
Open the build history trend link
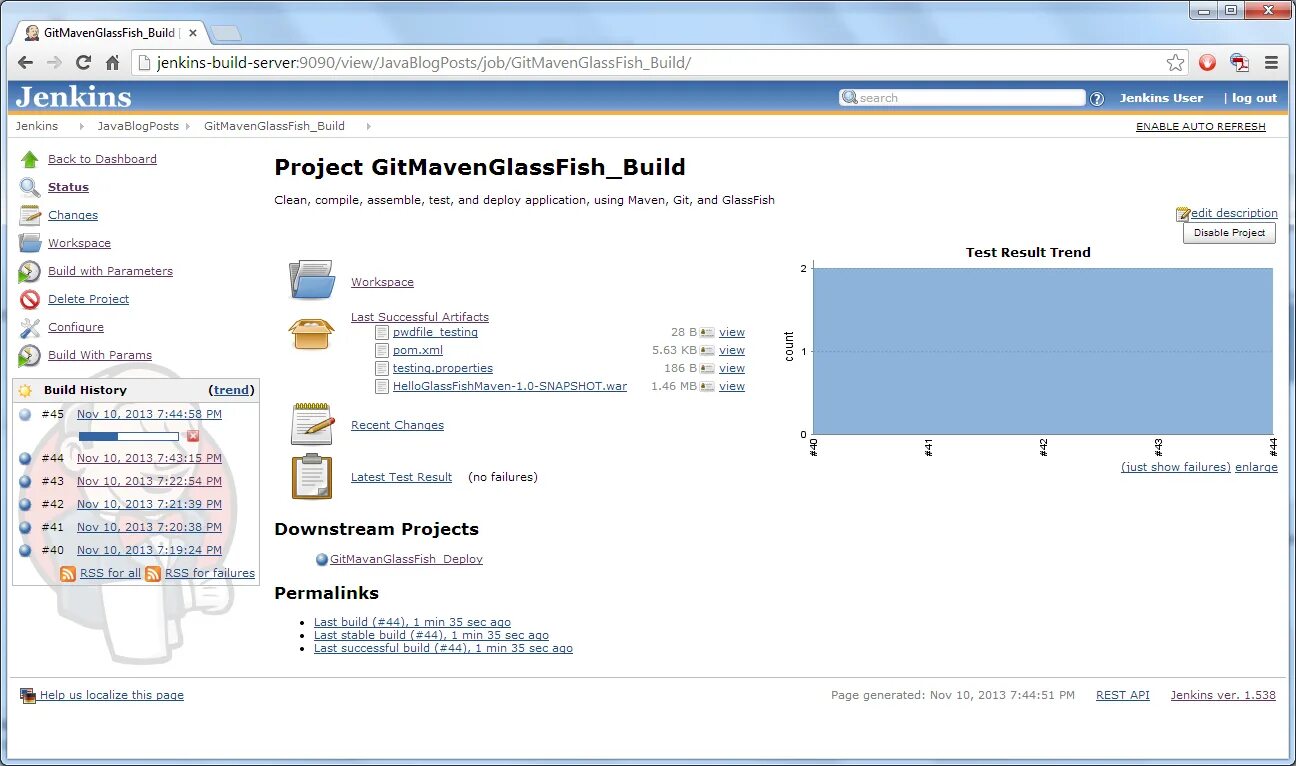point(232,390)
